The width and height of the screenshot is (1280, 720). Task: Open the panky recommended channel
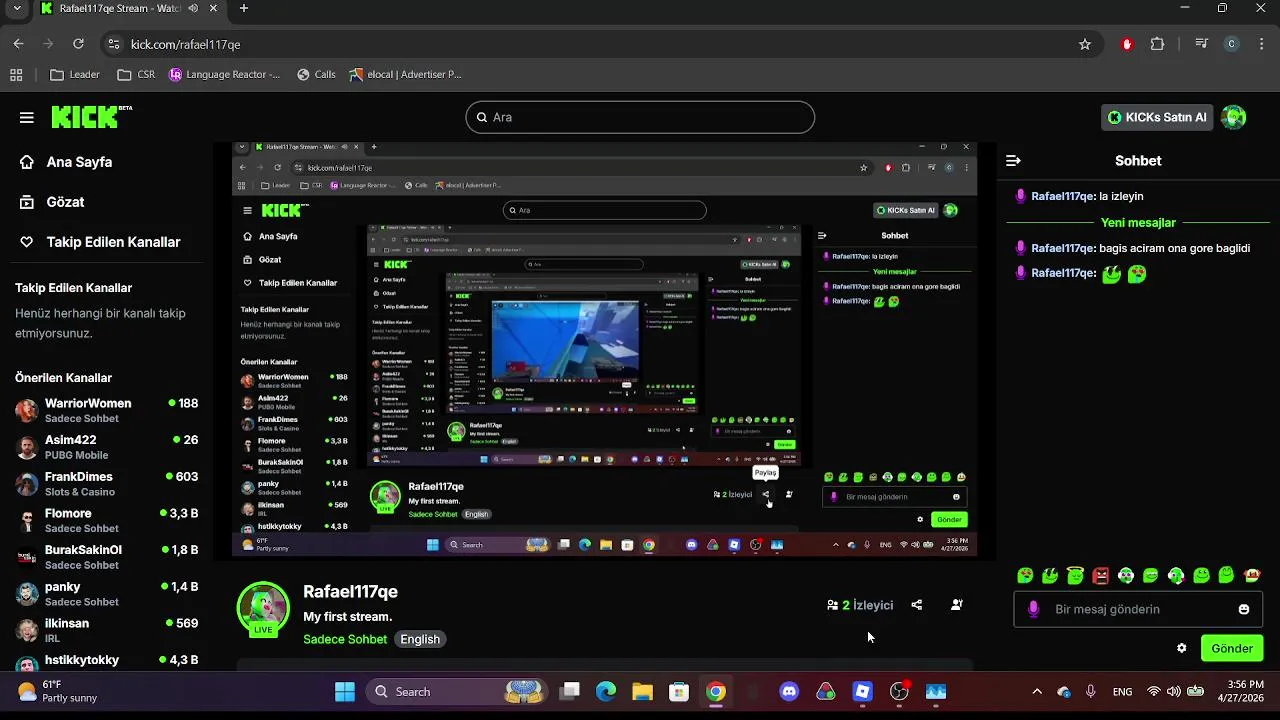point(107,594)
